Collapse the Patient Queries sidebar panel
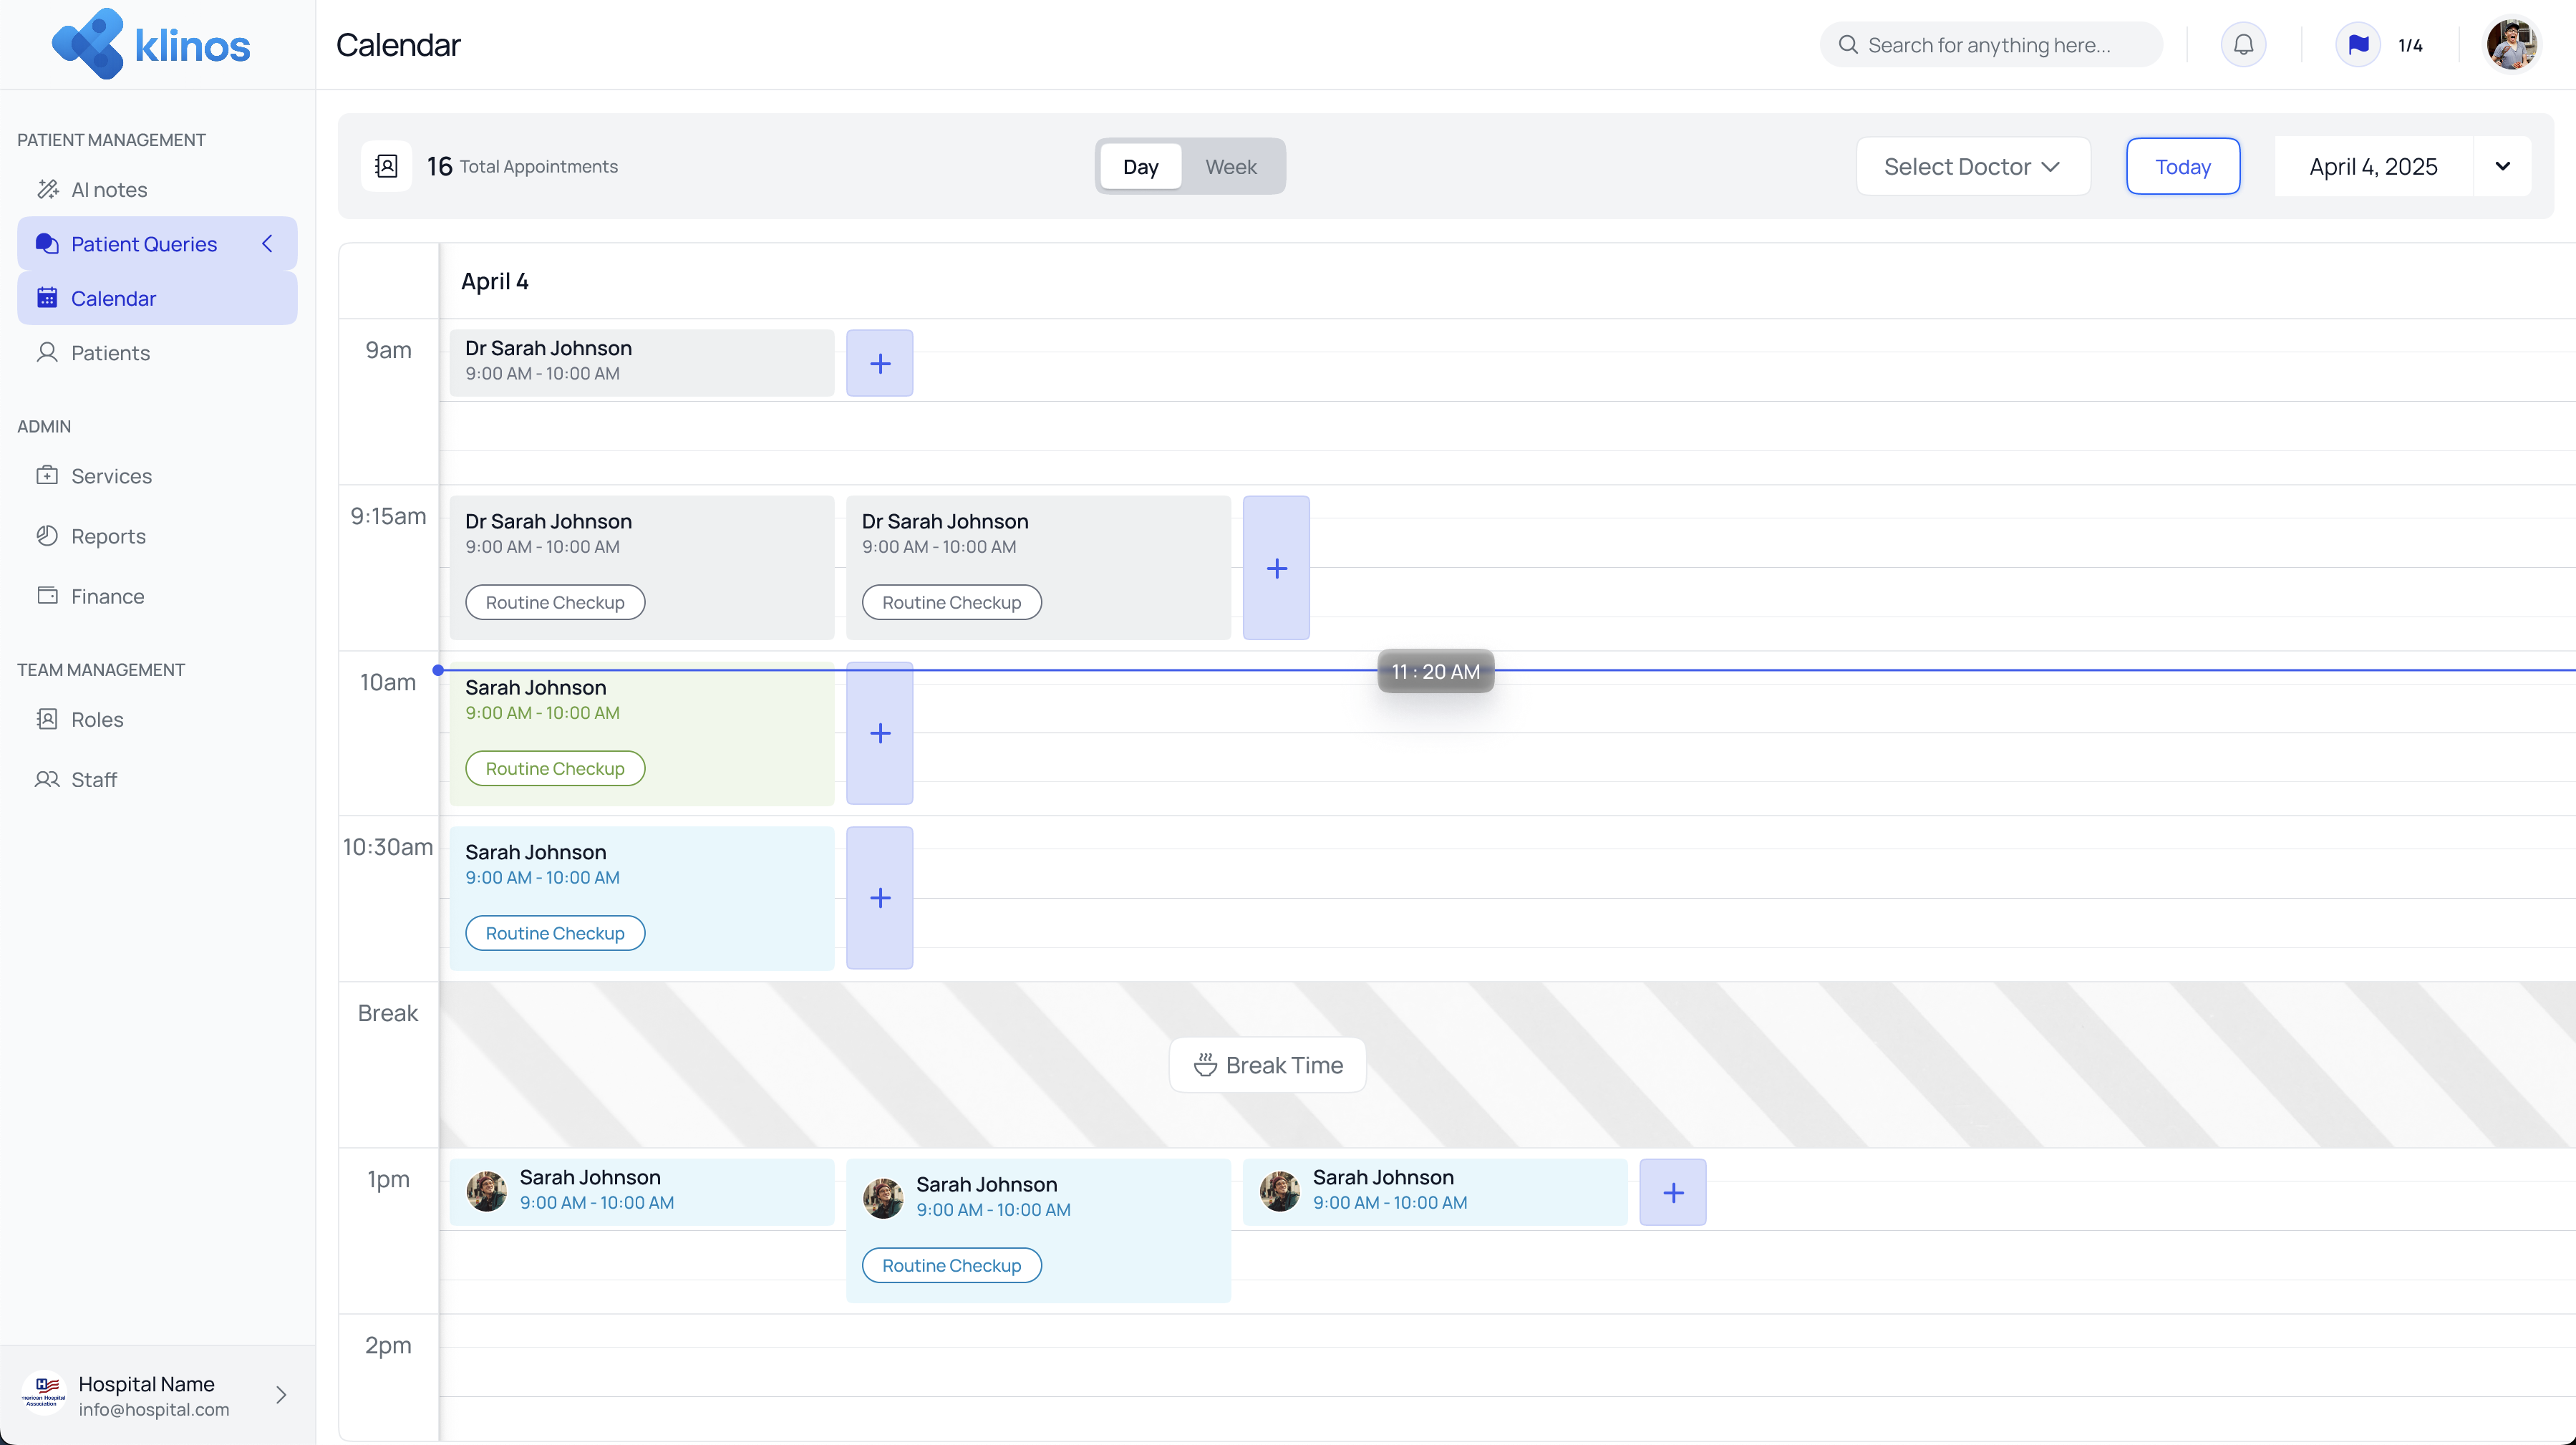2576x1445 pixels. coord(267,243)
